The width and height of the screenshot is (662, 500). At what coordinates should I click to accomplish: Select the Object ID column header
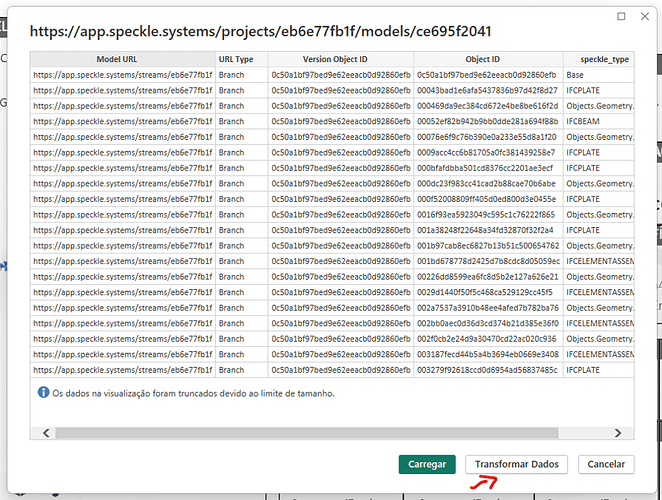pyautogui.click(x=488, y=59)
